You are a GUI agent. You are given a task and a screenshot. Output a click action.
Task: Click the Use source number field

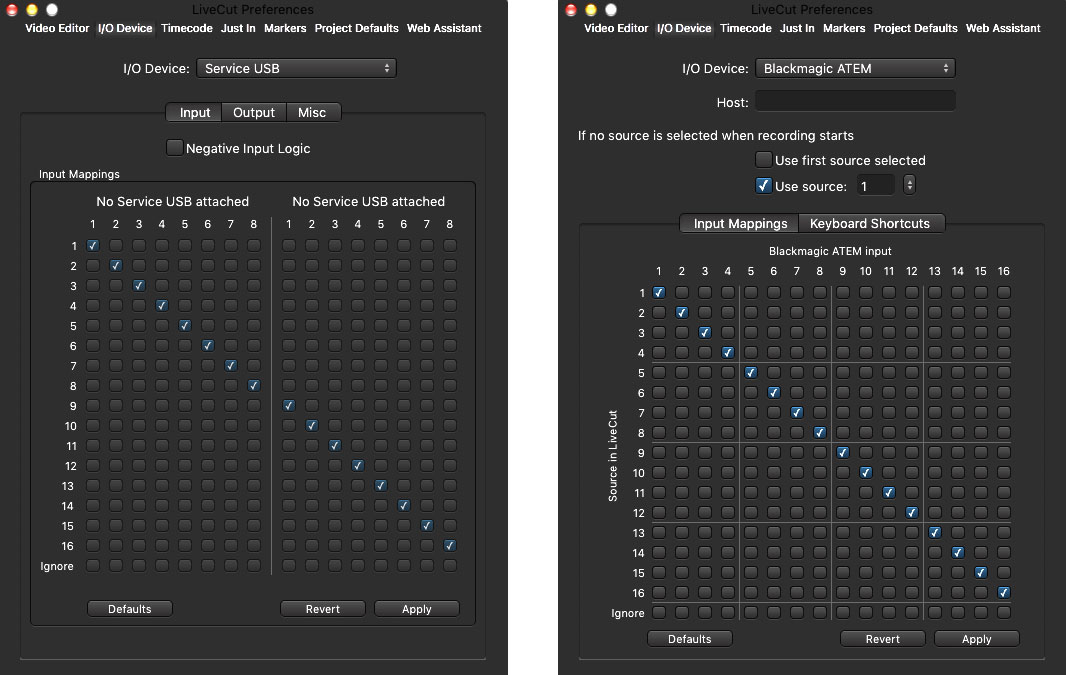tap(876, 186)
